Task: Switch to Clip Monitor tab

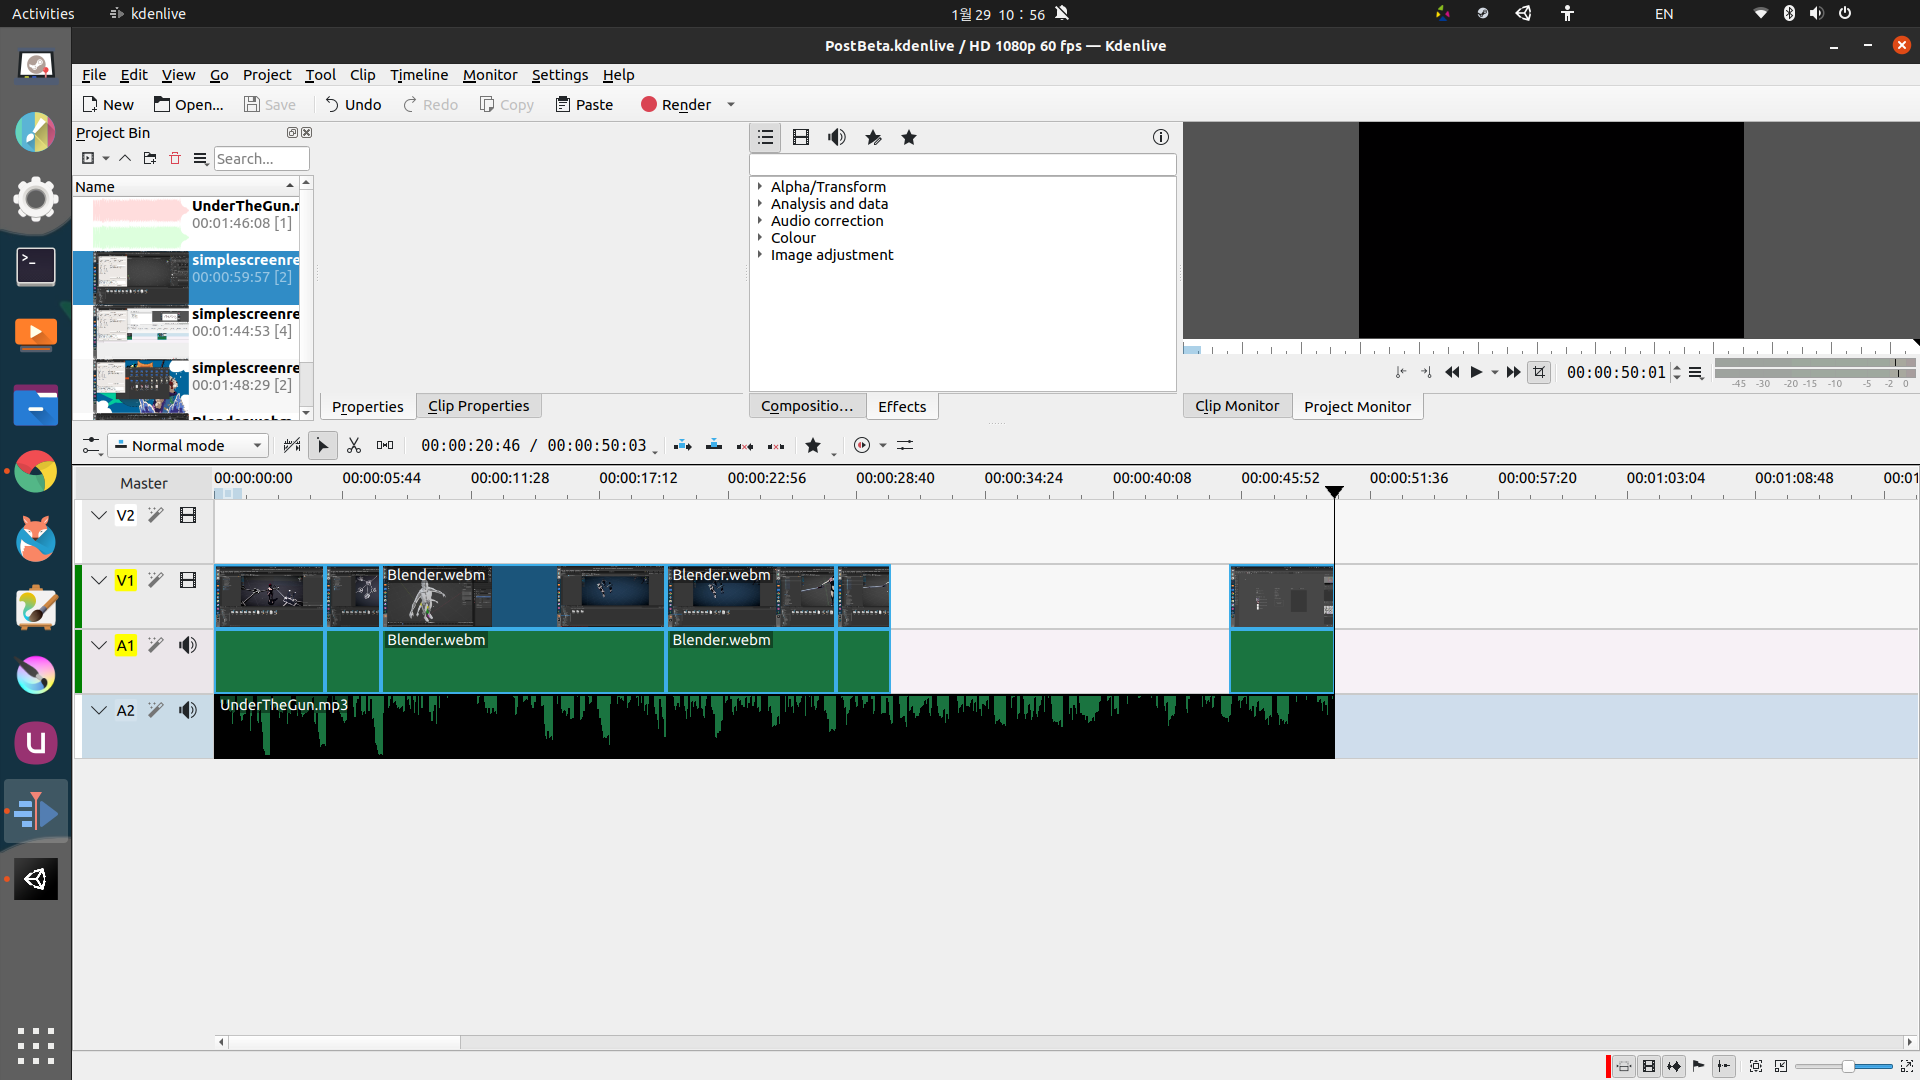Action: click(1237, 406)
